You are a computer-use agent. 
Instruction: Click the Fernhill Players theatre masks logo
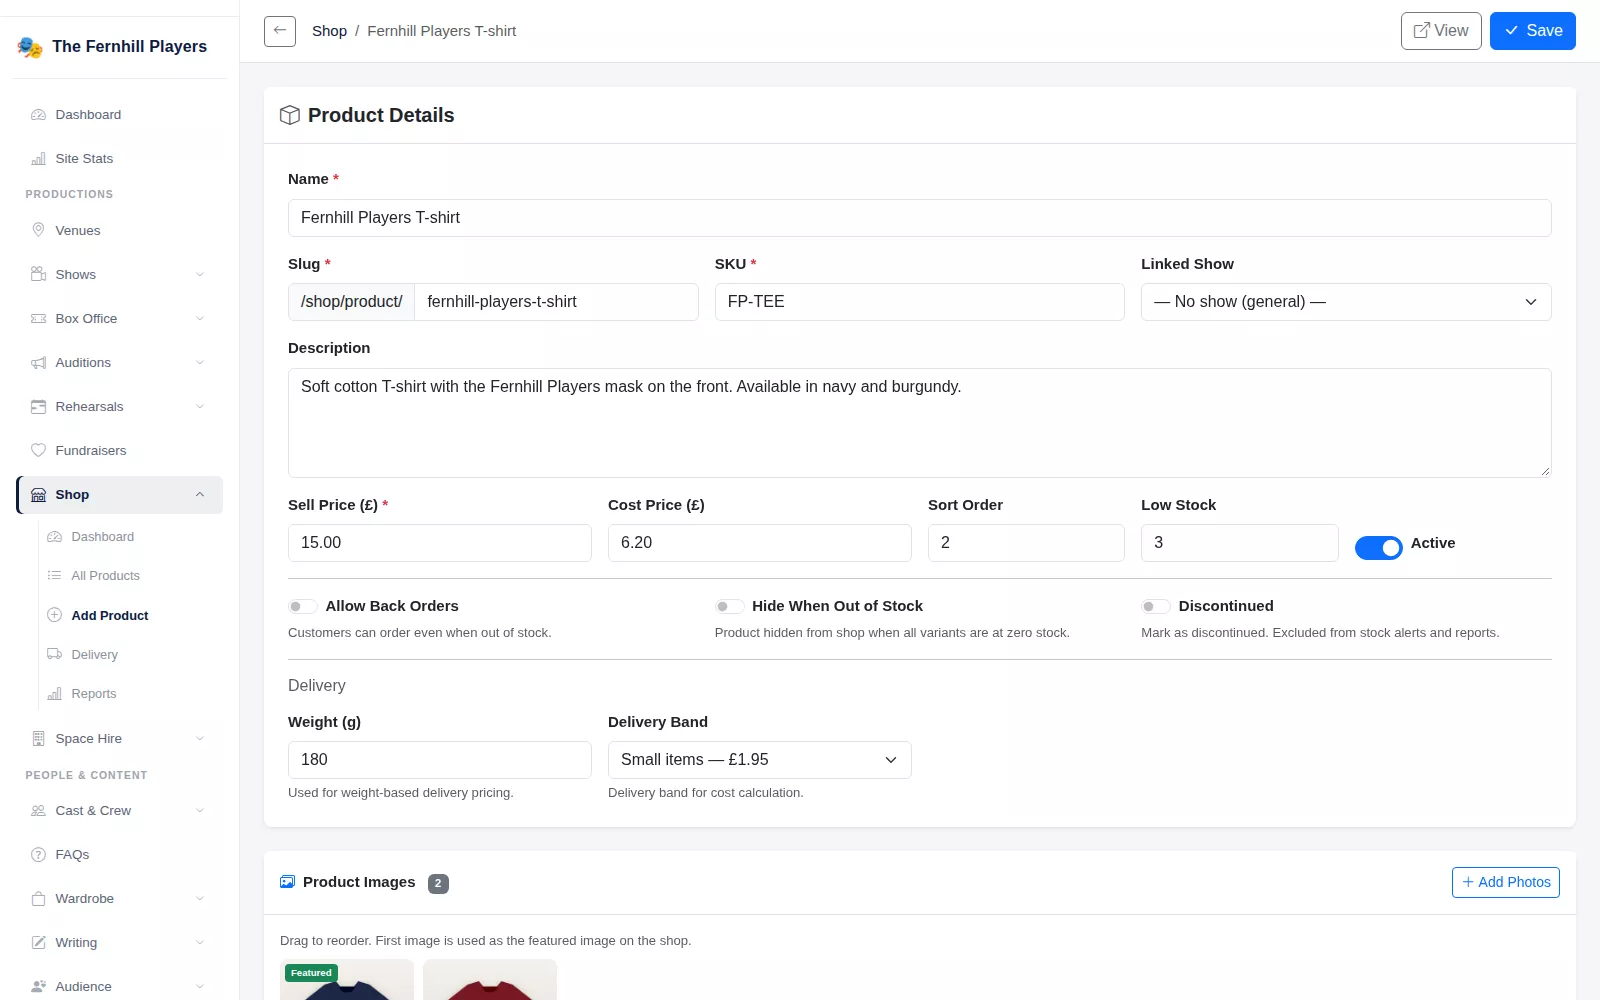tap(30, 47)
